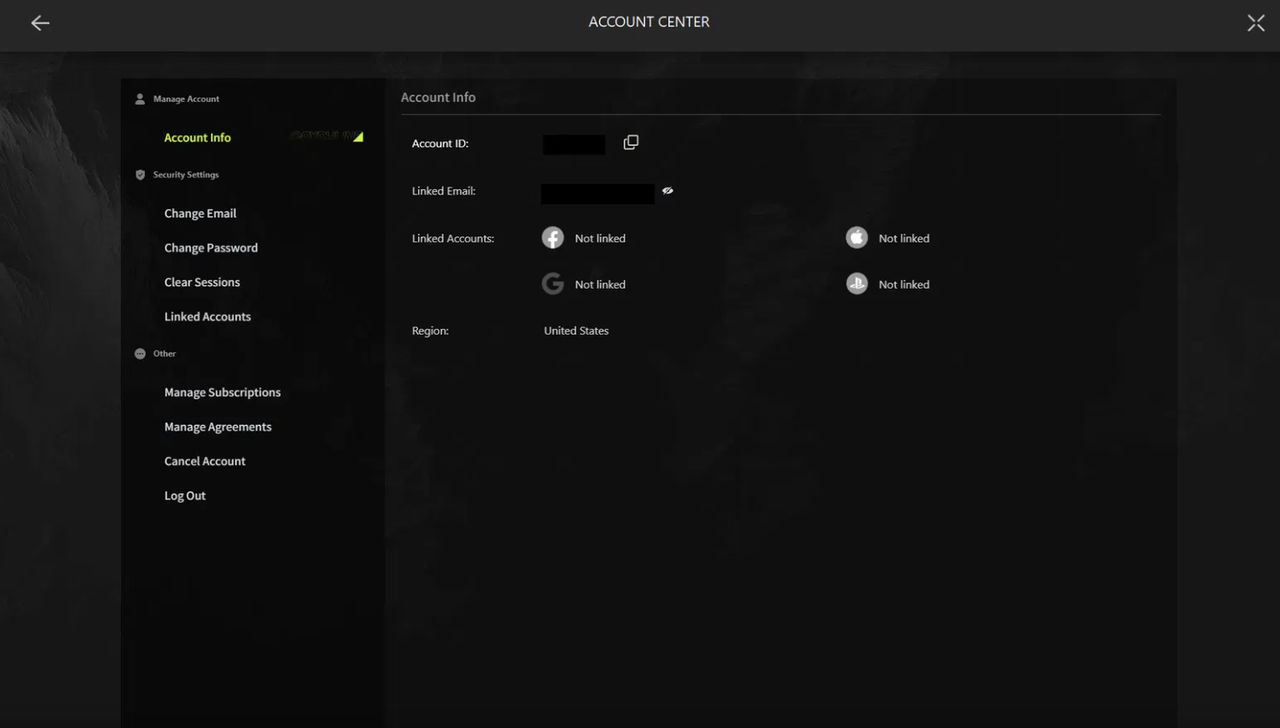
Task: Click Clear Sessions
Action: pos(202,282)
